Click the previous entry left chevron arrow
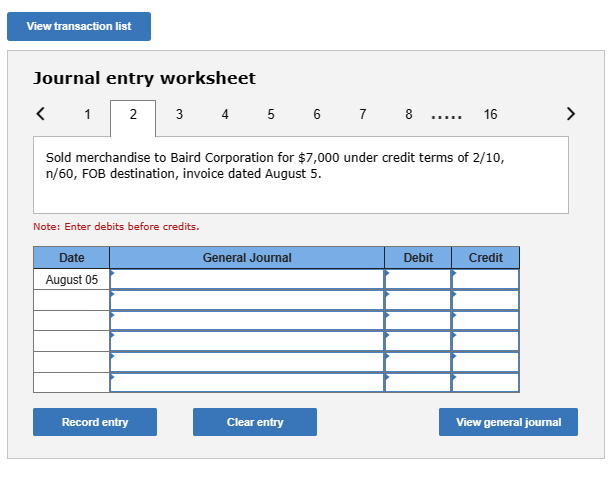The image size is (616, 484). pos(40,114)
